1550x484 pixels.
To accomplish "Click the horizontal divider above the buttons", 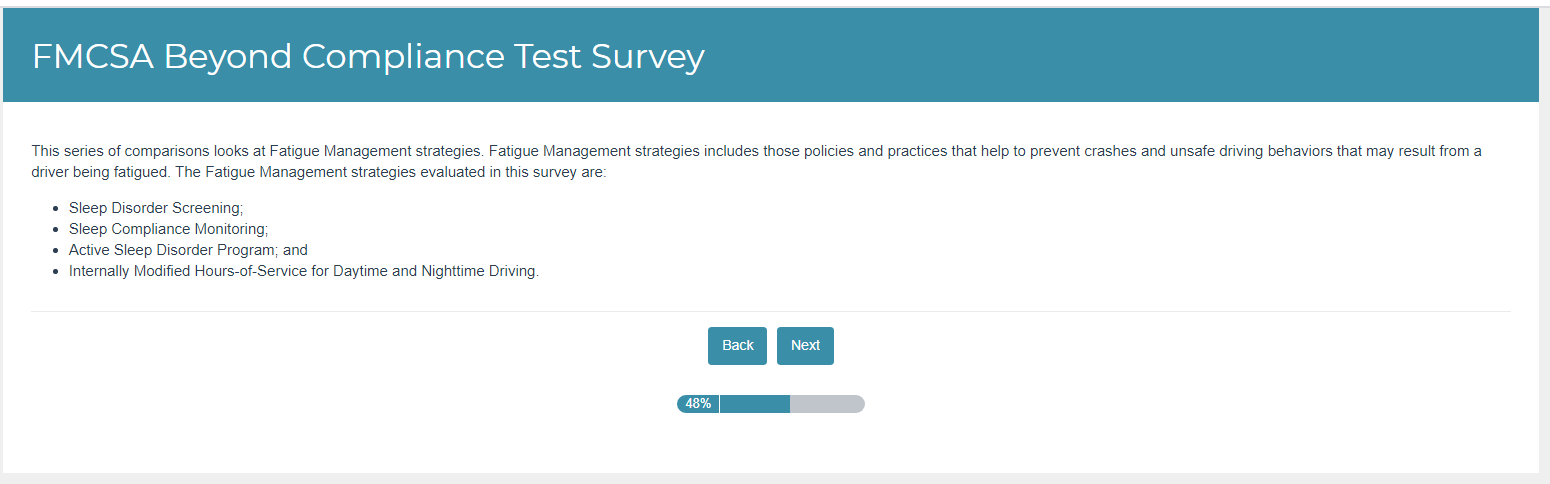I will pyautogui.click(x=770, y=312).
